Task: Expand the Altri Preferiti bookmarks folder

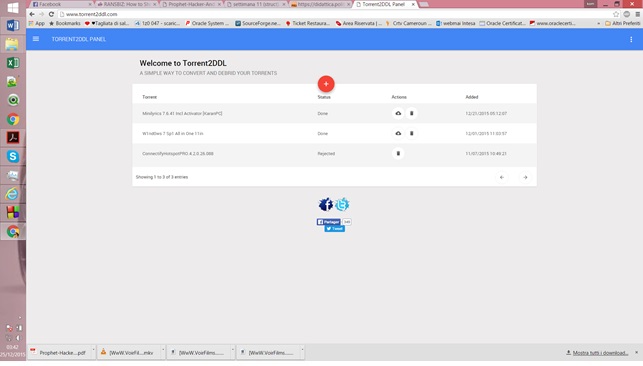Action: (622, 23)
